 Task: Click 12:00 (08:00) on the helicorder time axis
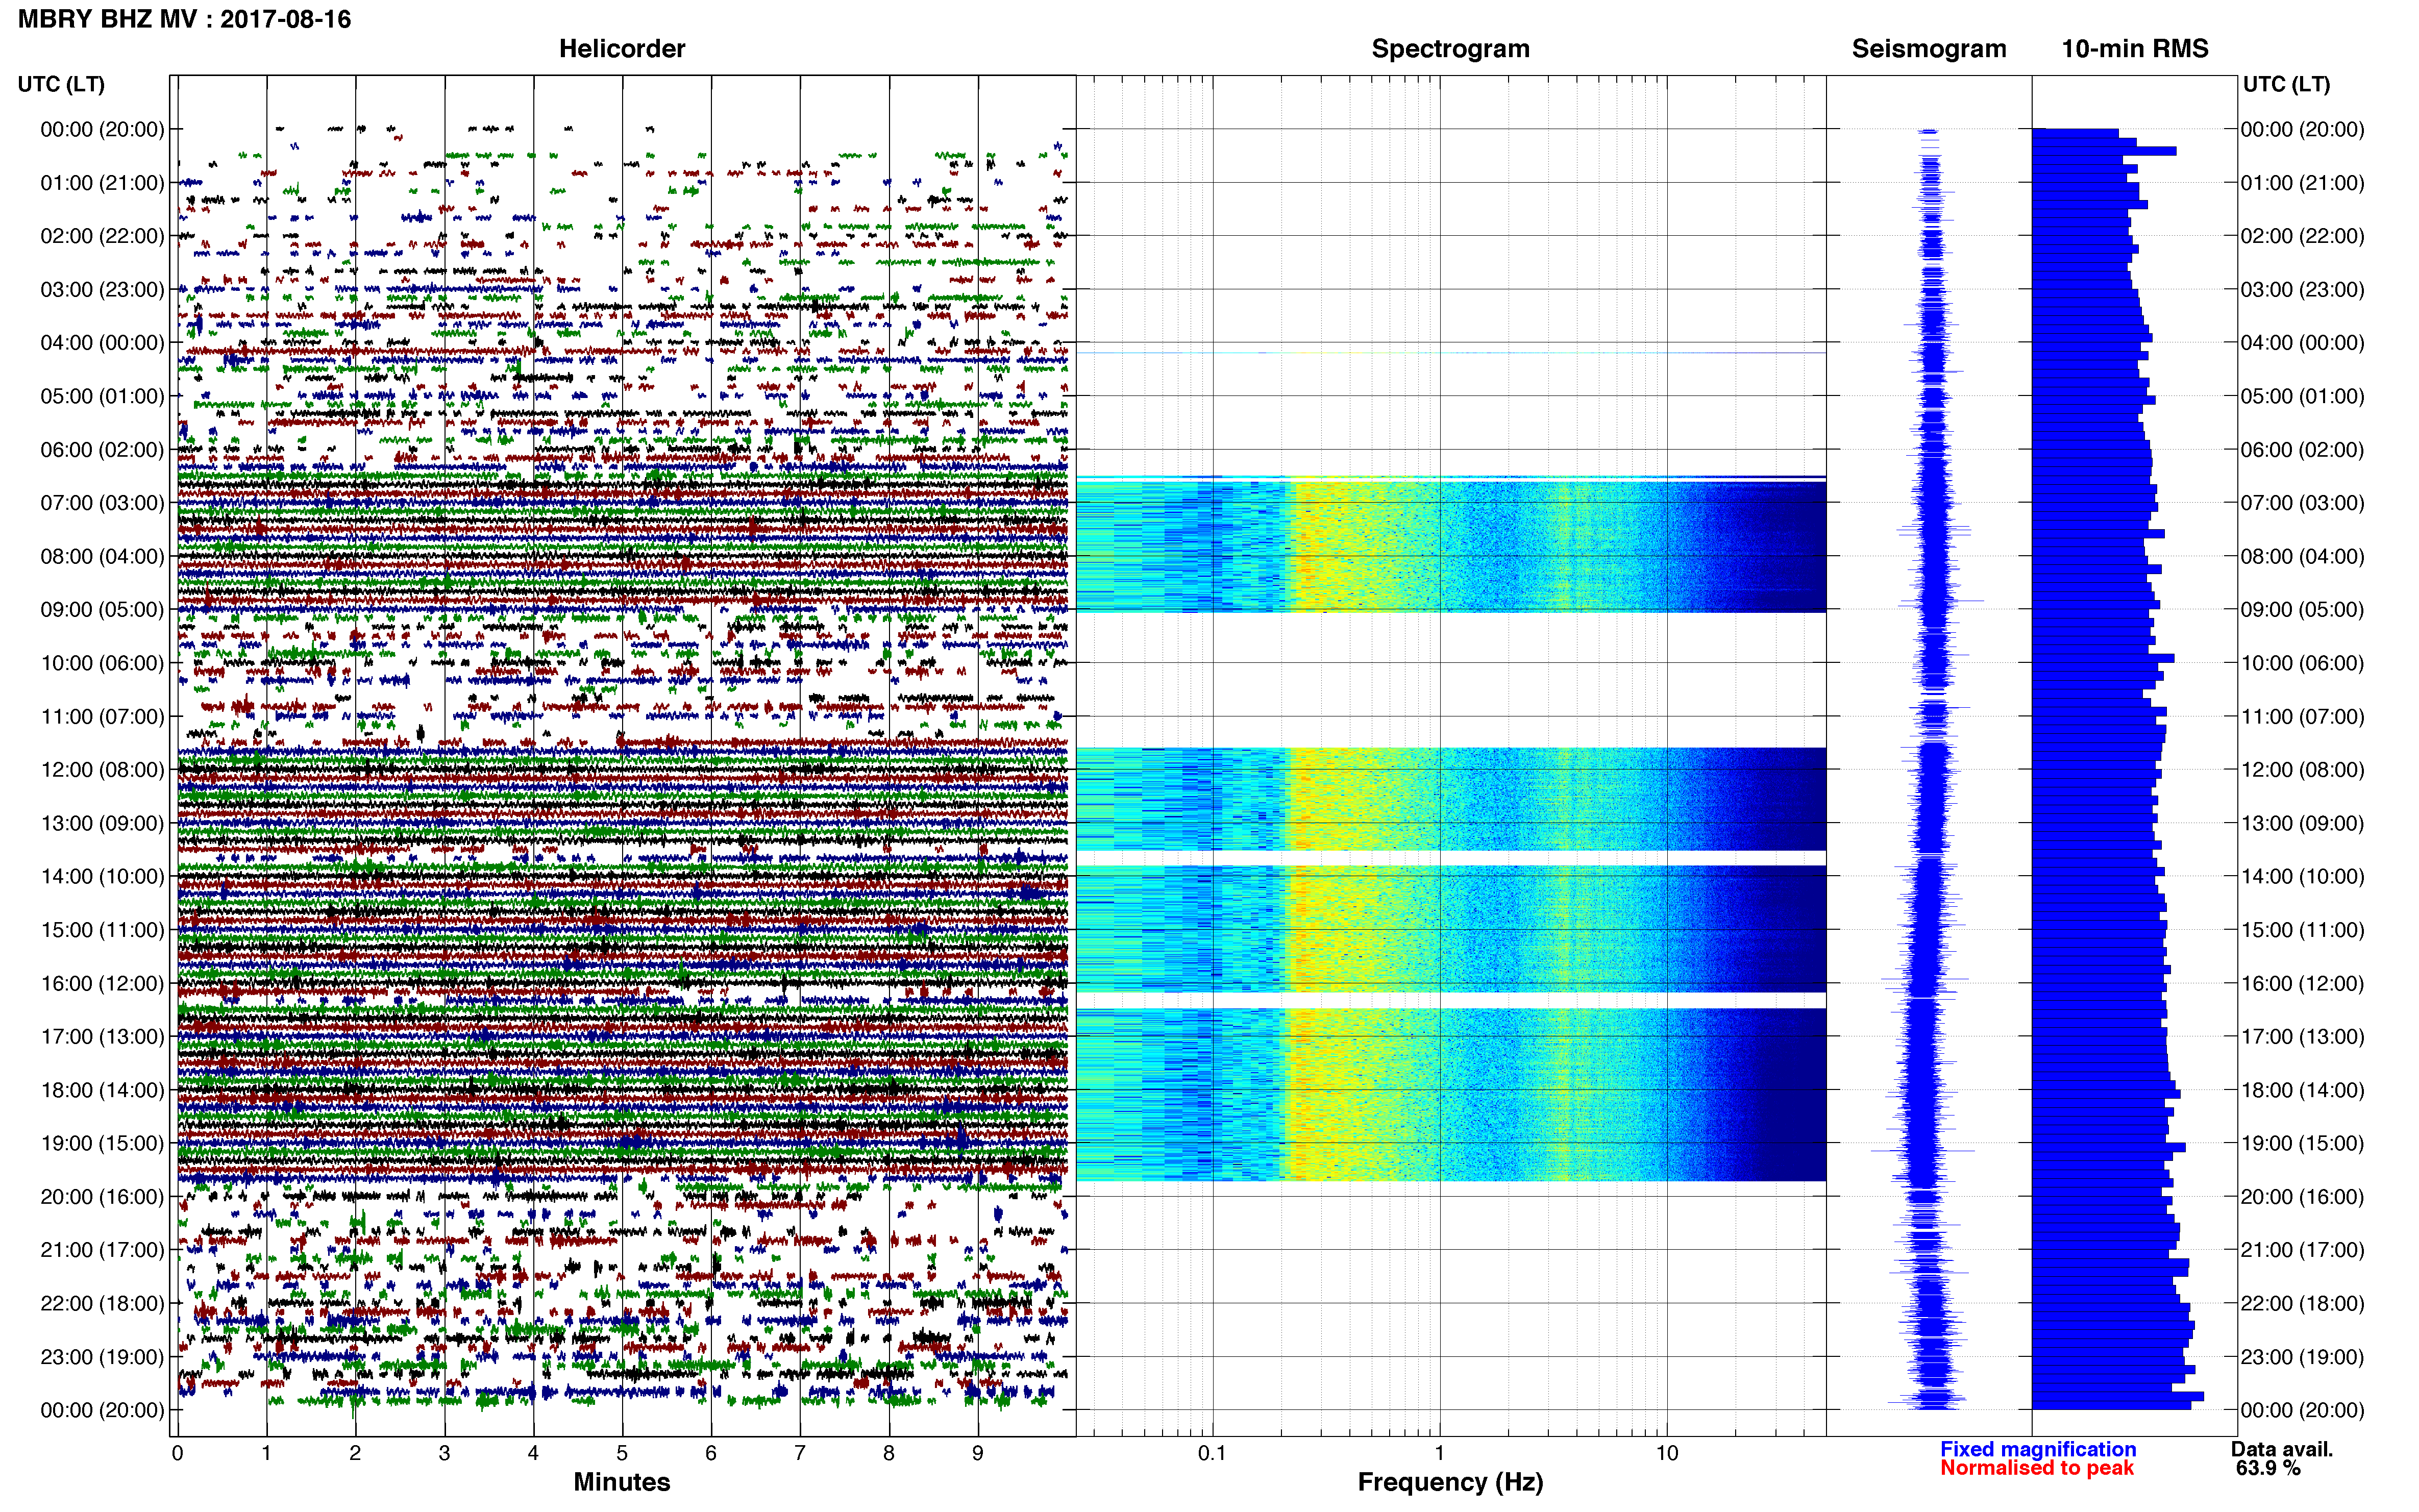click(102, 770)
